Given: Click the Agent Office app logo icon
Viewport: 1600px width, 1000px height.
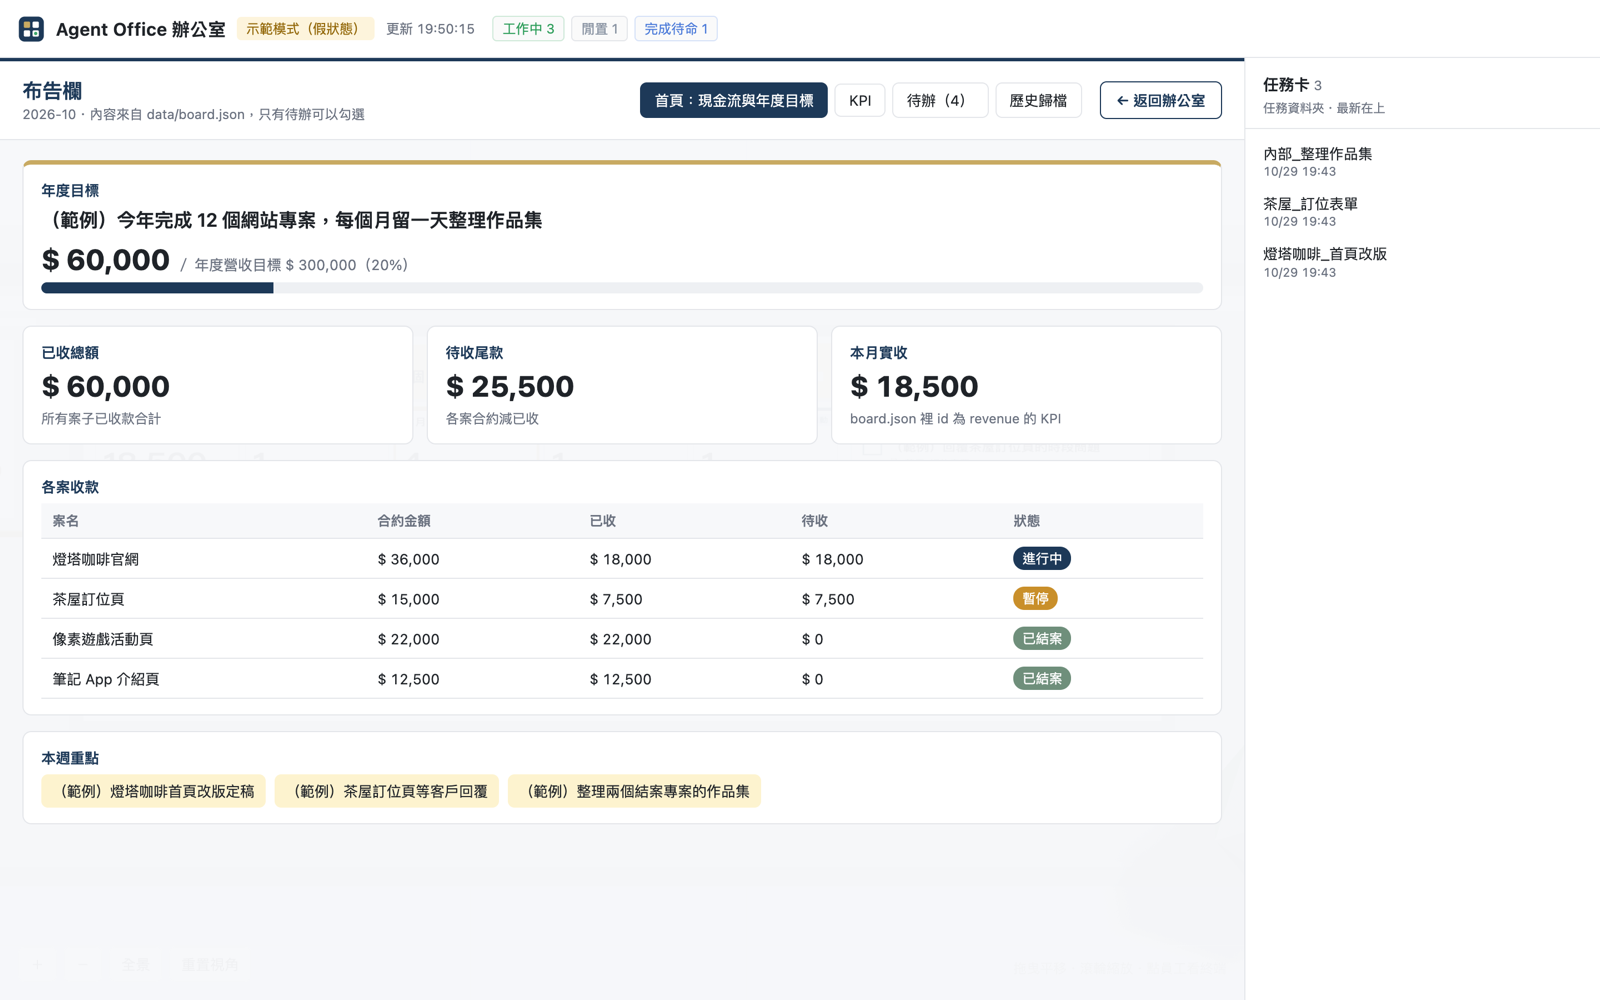Looking at the screenshot, I should click(x=31, y=29).
